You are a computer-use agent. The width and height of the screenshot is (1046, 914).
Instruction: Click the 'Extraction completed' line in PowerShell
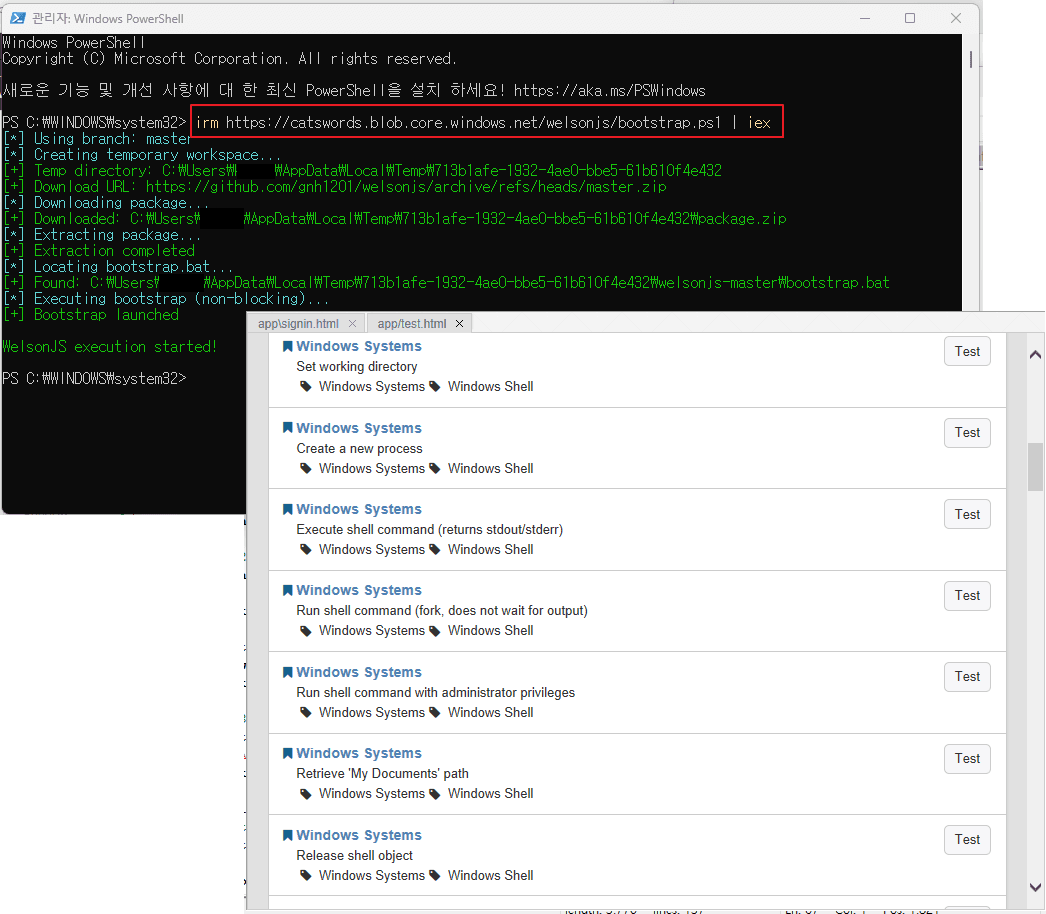99,251
